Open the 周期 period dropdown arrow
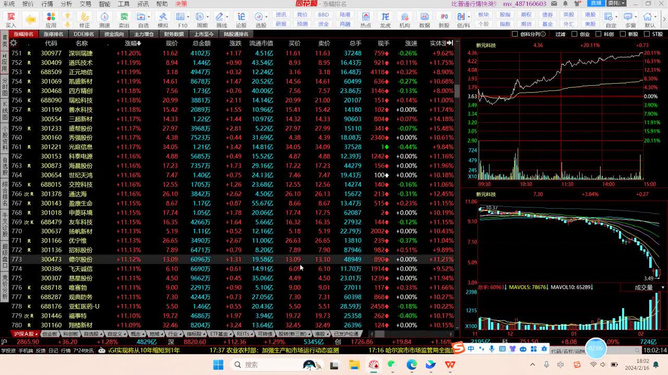Screen dimensions: 668x375 coord(207,17)
